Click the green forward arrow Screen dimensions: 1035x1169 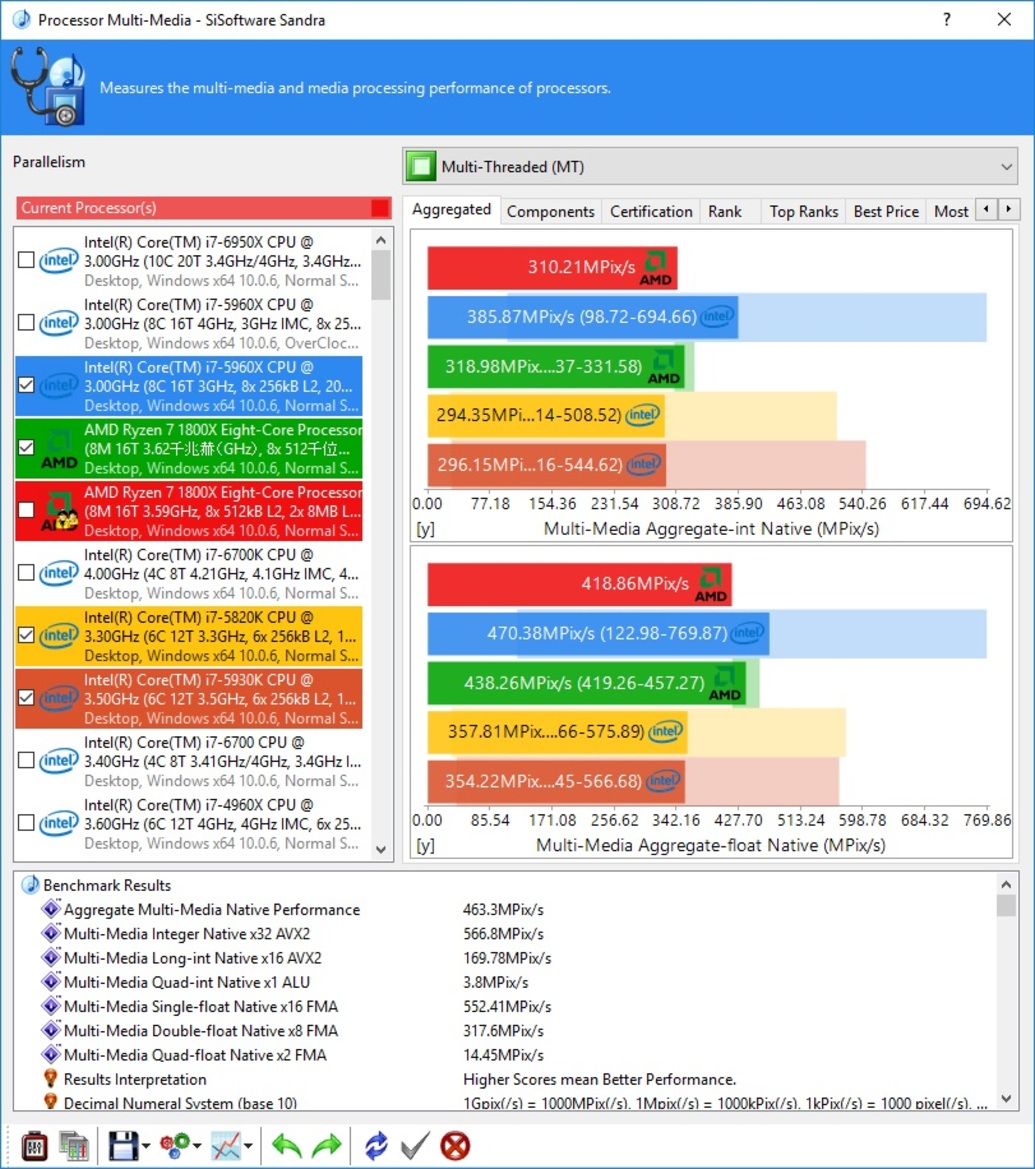(326, 1146)
